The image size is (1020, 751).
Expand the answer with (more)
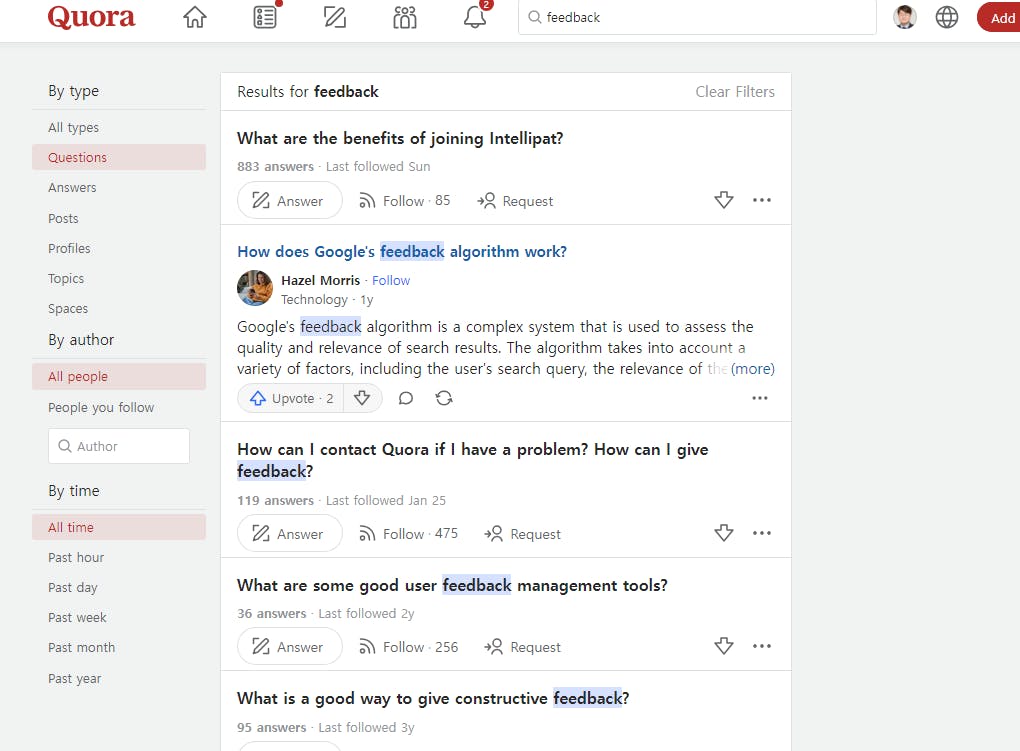753,369
